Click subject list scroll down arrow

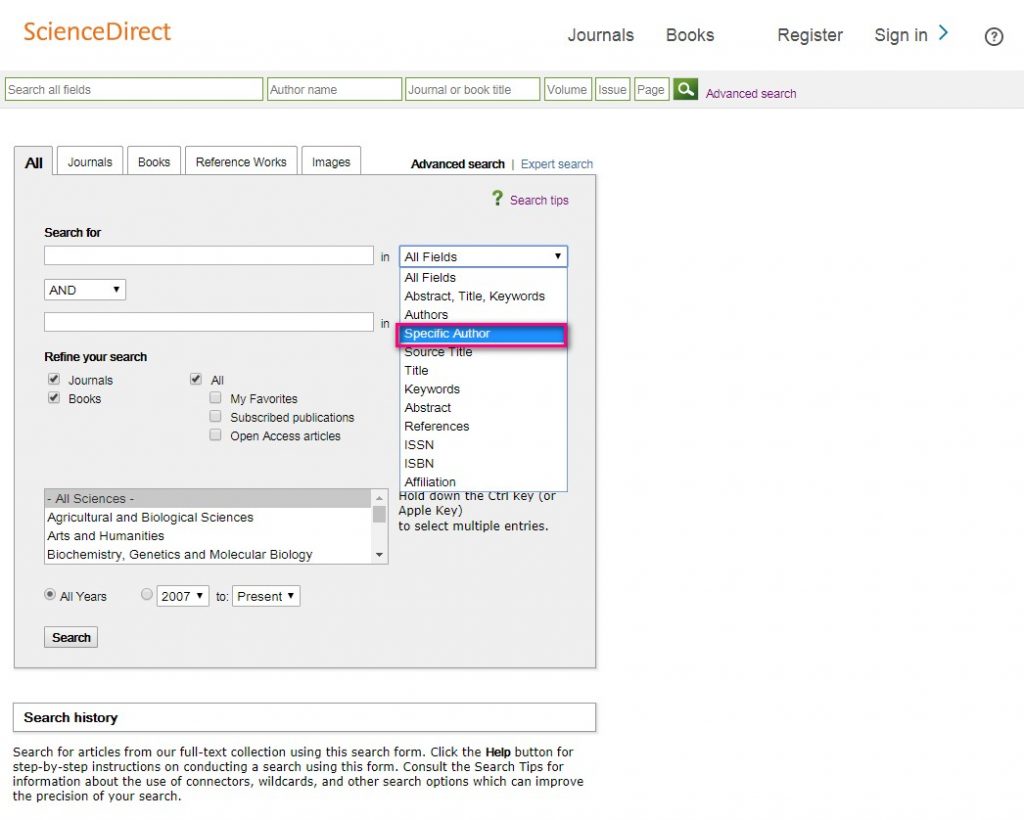pos(379,555)
